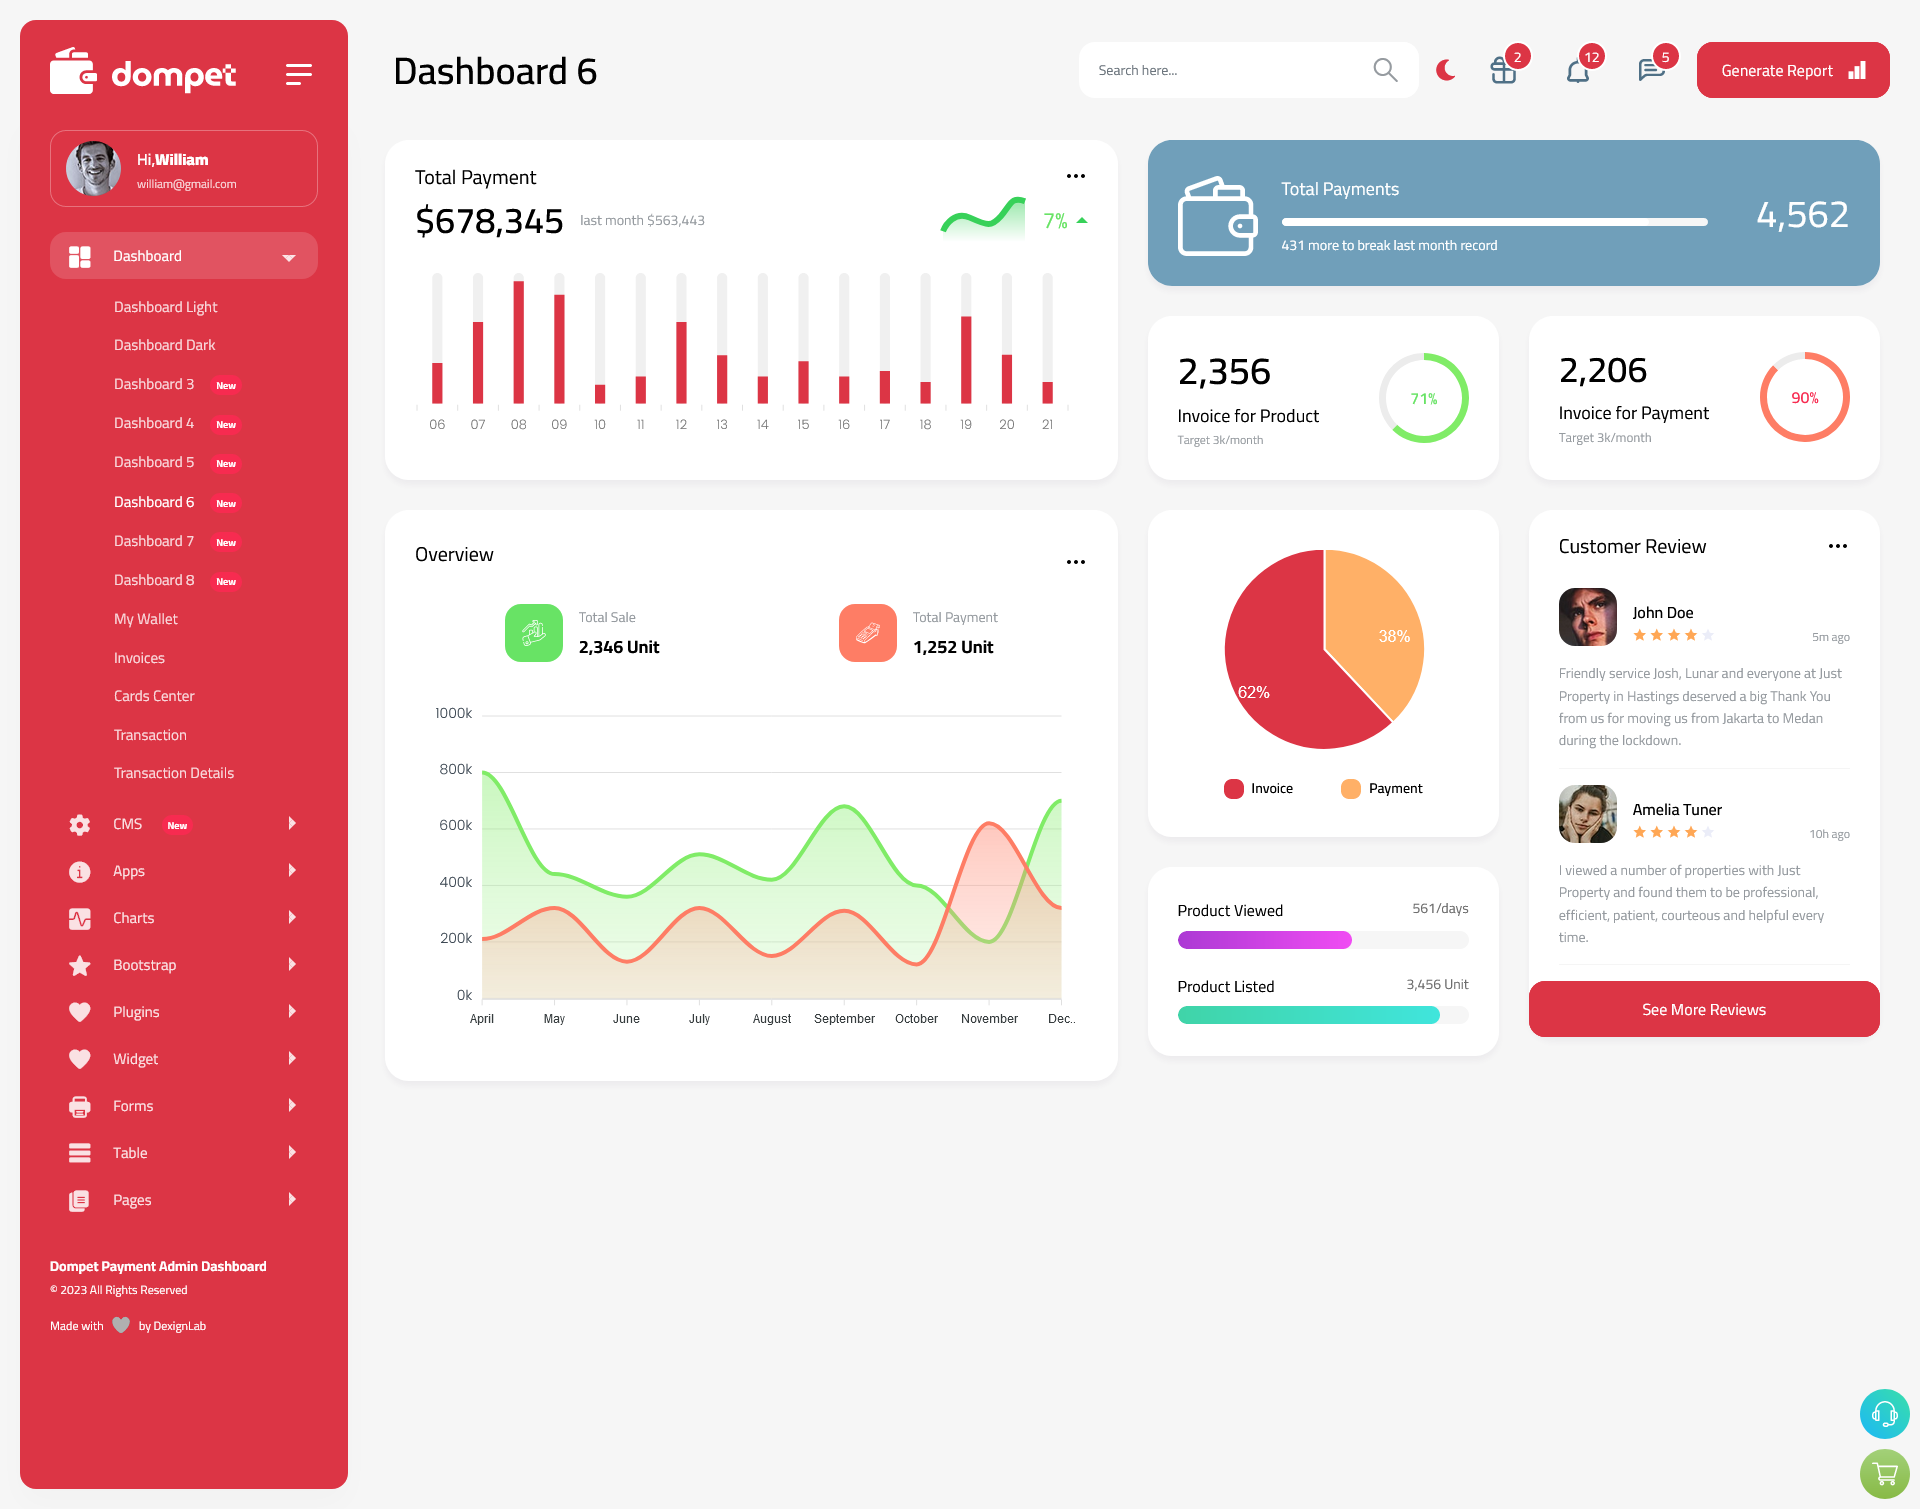Image resolution: width=1920 pixels, height=1509 pixels.
Task: Click the notifications bell icon
Action: point(1577,70)
